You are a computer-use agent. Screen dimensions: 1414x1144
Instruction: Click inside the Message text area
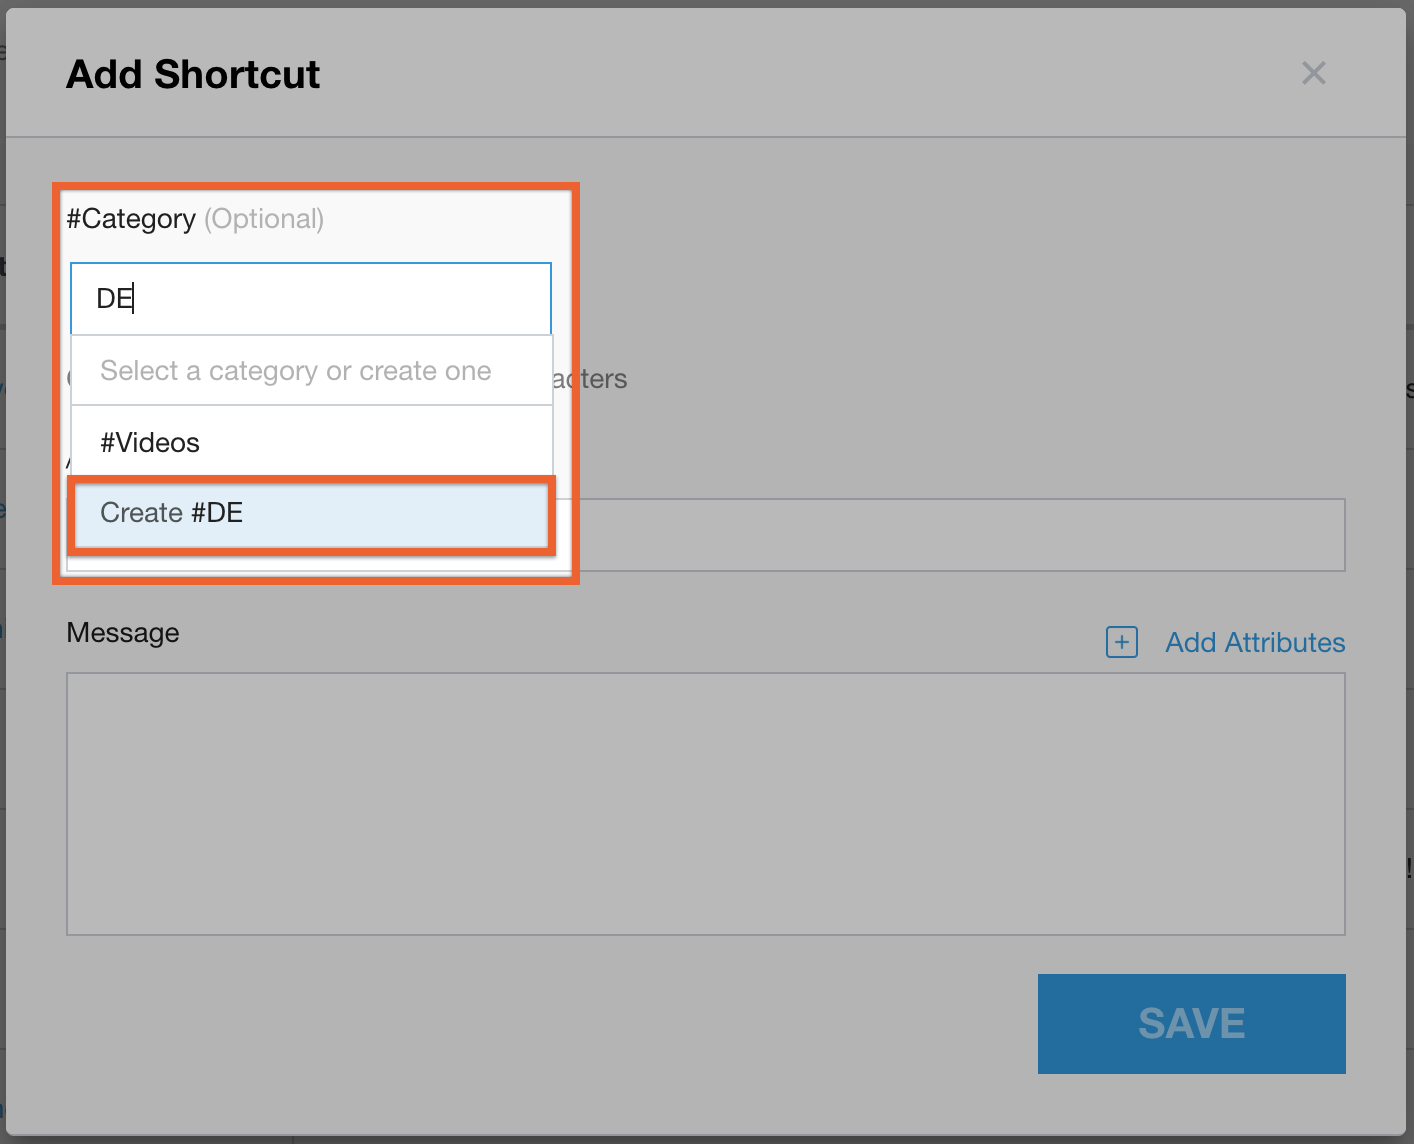click(705, 803)
